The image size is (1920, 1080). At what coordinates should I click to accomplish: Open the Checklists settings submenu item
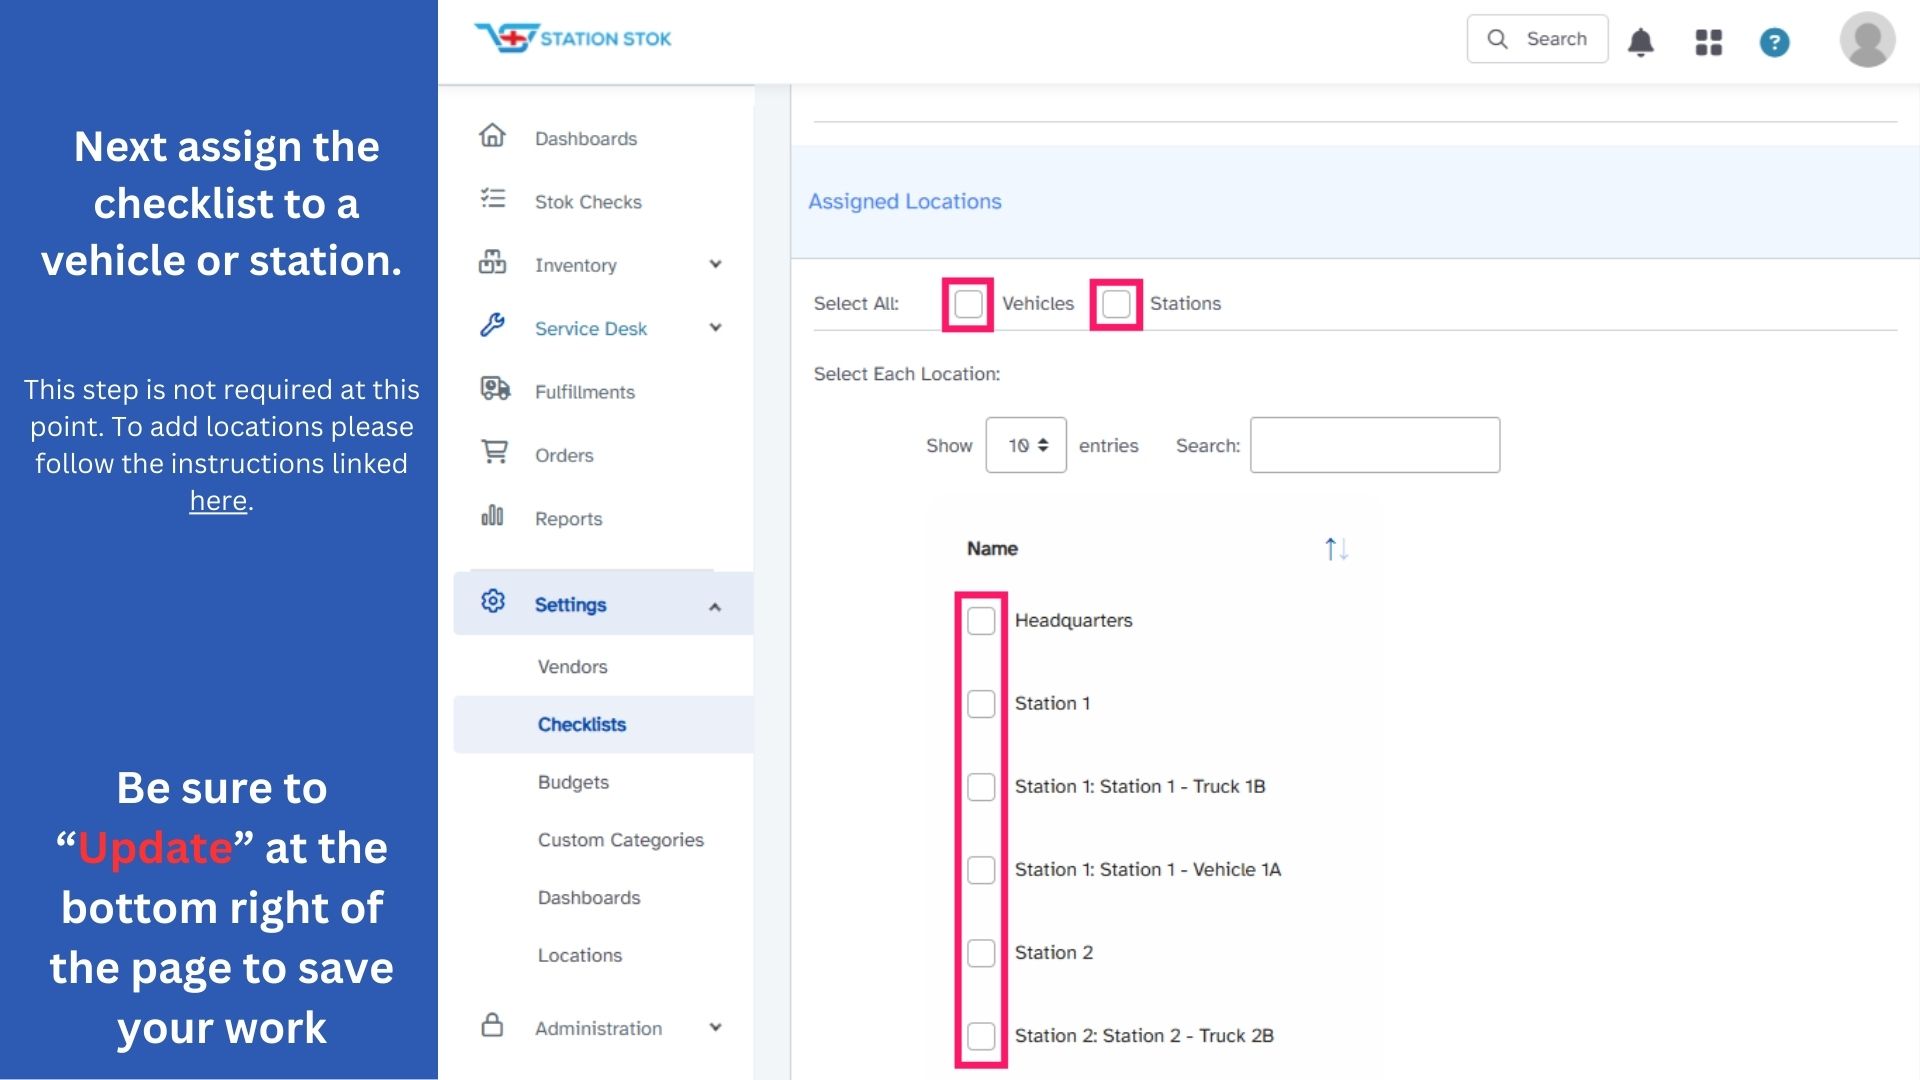[582, 724]
